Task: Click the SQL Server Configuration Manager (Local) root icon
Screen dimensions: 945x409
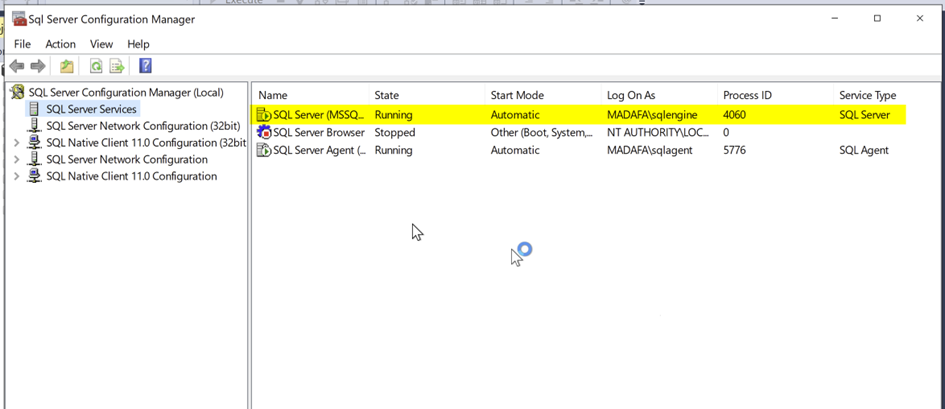Action: point(18,93)
